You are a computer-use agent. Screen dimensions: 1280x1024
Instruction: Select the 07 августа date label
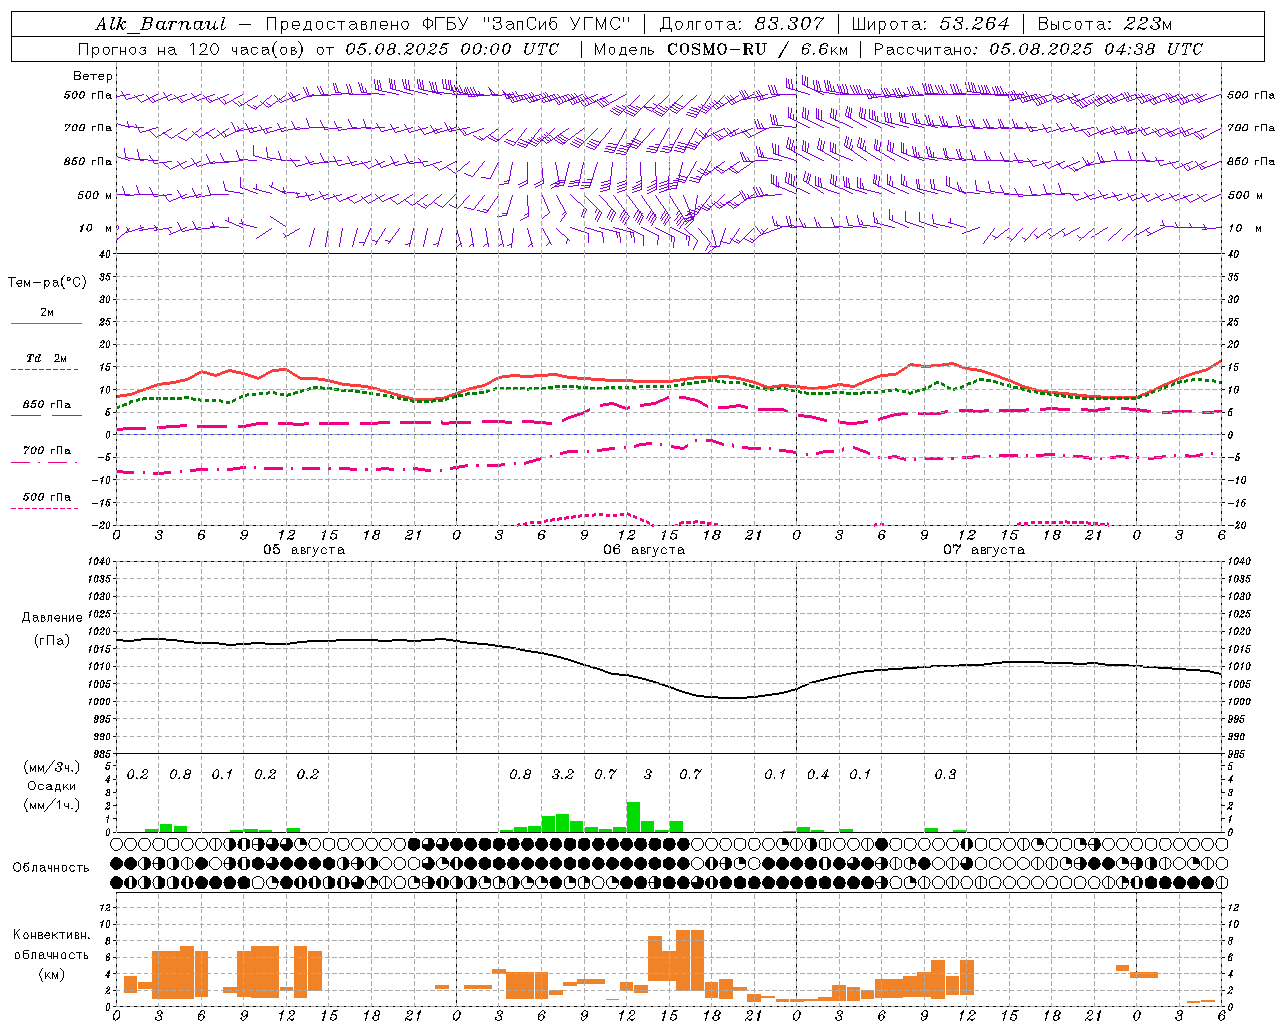[984, 550]
